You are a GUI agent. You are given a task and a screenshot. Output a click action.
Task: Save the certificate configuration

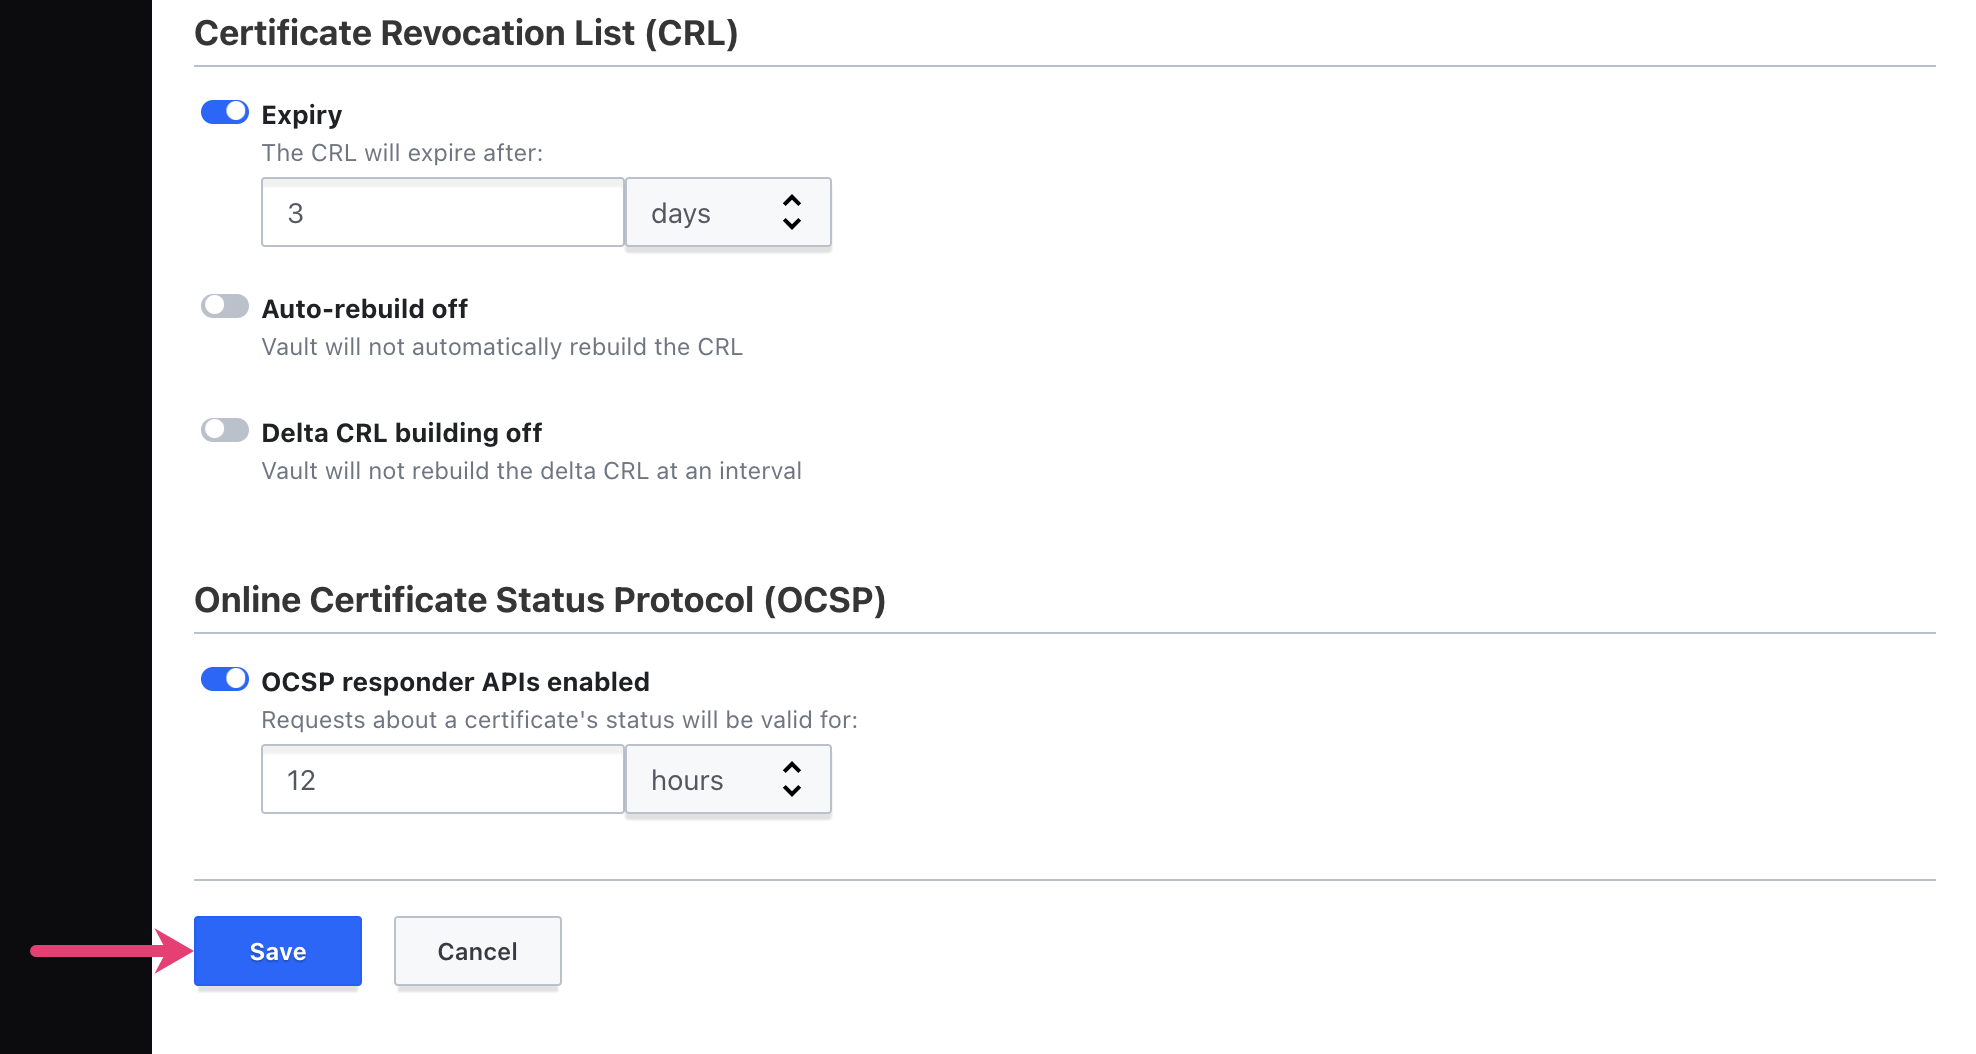(x=277, y=951)
